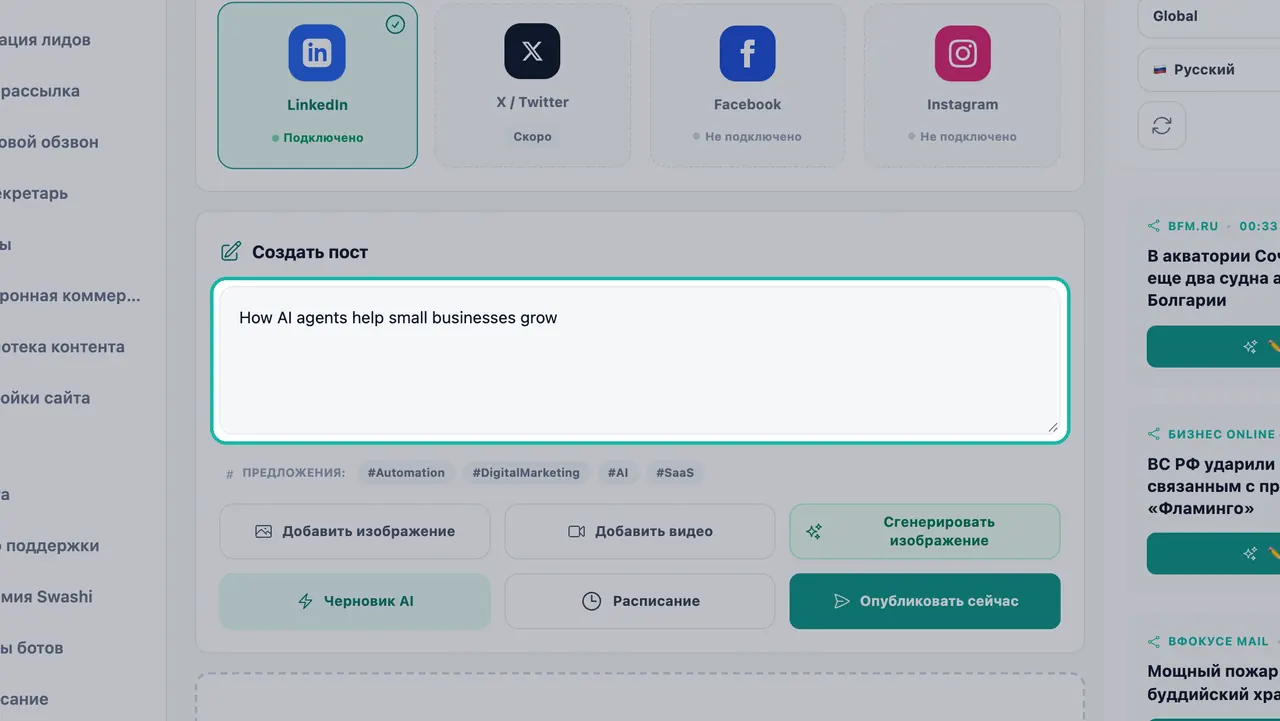
Task: Toggle the LinkedIn selected checkmark
Action: pos(395,24)
